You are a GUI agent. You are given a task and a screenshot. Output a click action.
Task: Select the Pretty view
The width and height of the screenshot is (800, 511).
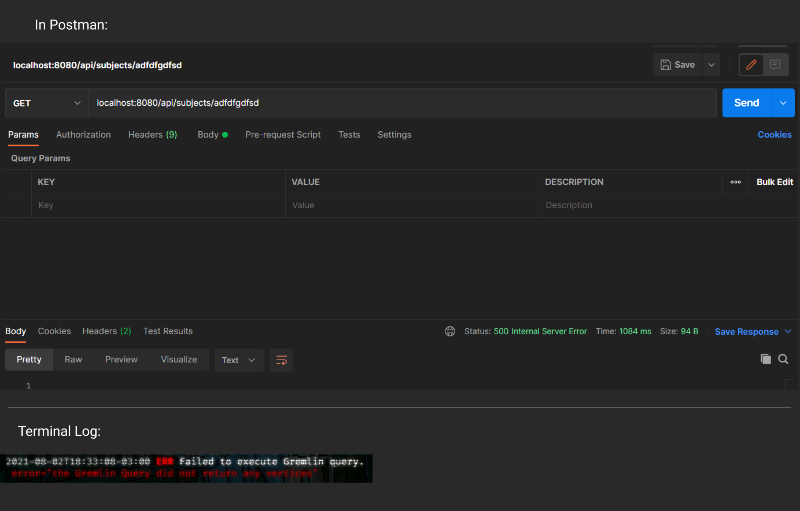(29, 360)
